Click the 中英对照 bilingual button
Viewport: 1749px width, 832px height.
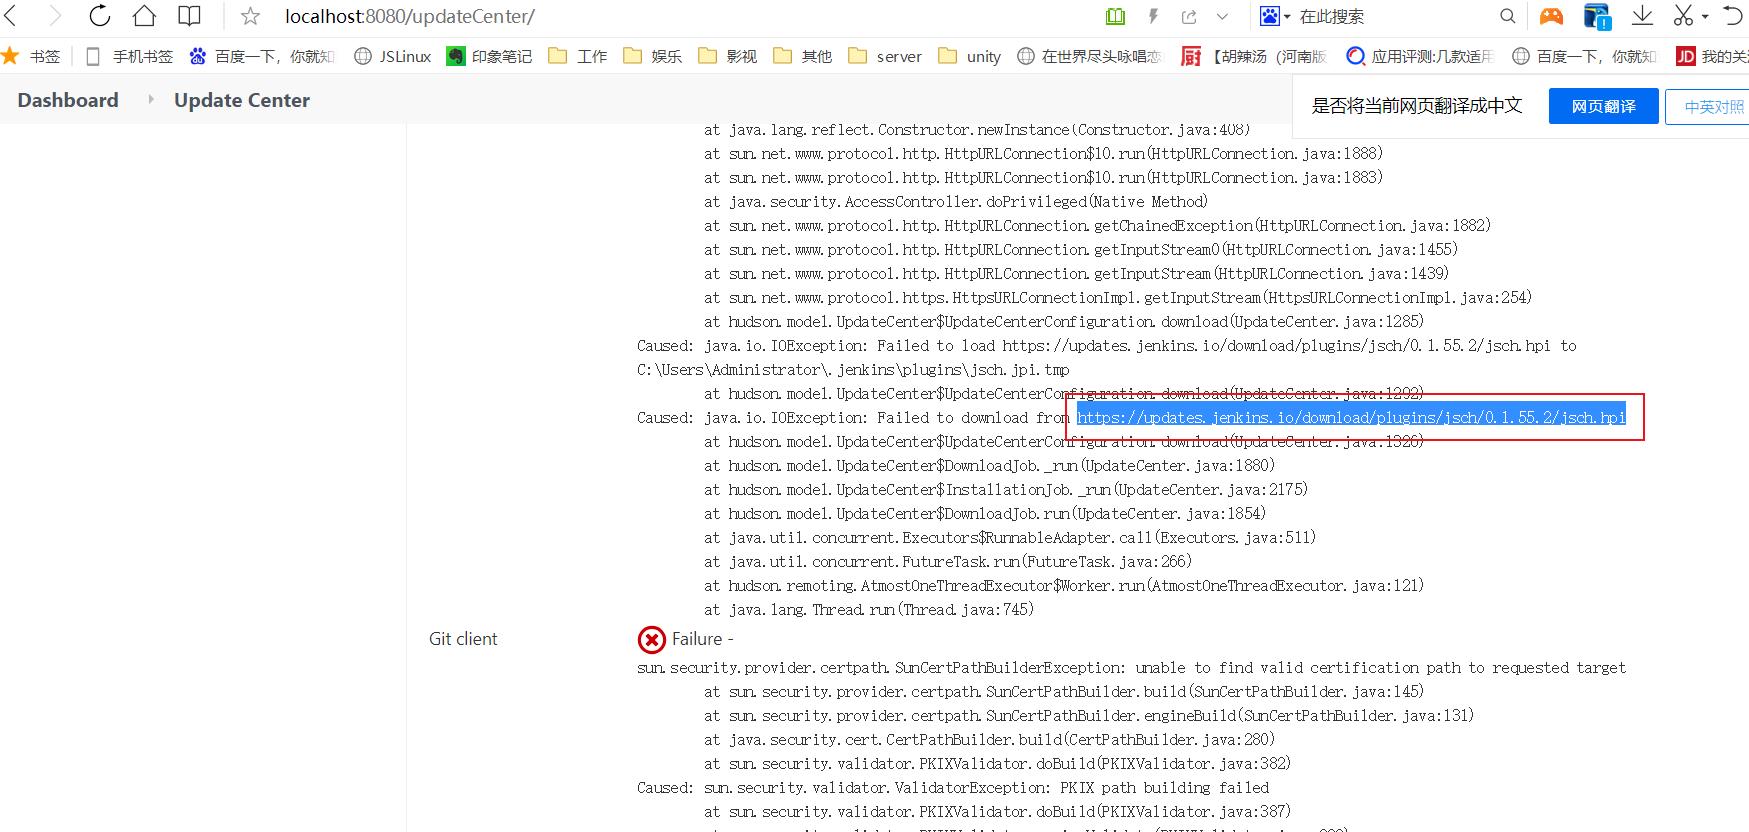tap(1708, 106)
